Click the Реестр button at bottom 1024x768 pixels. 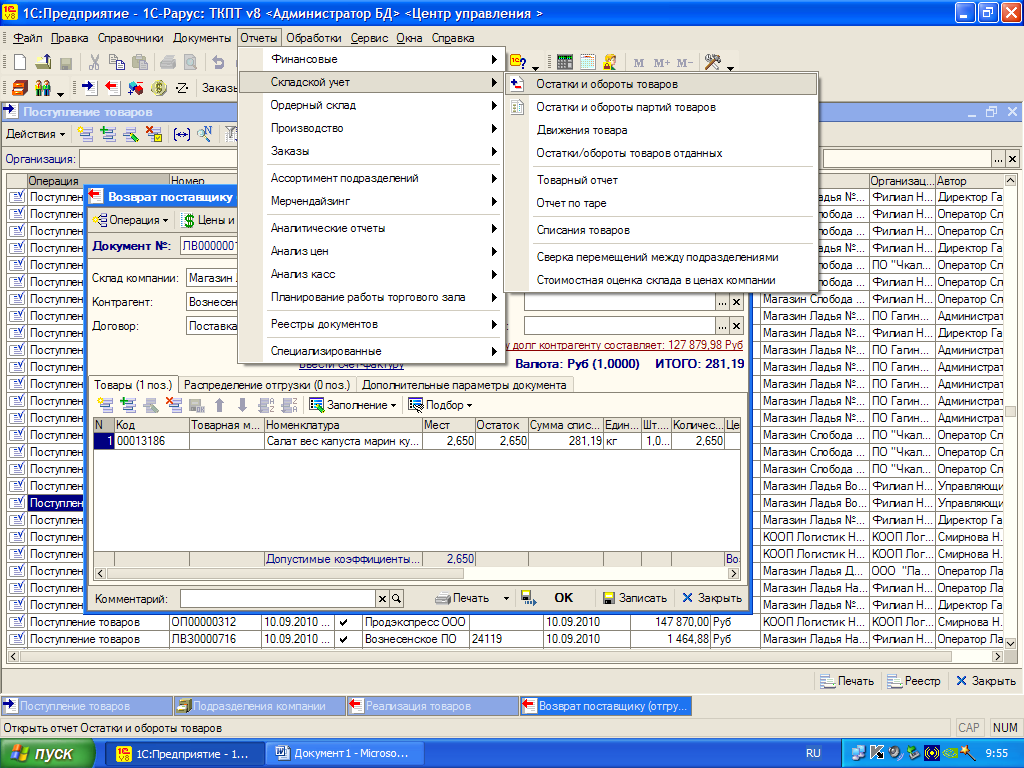914,681
